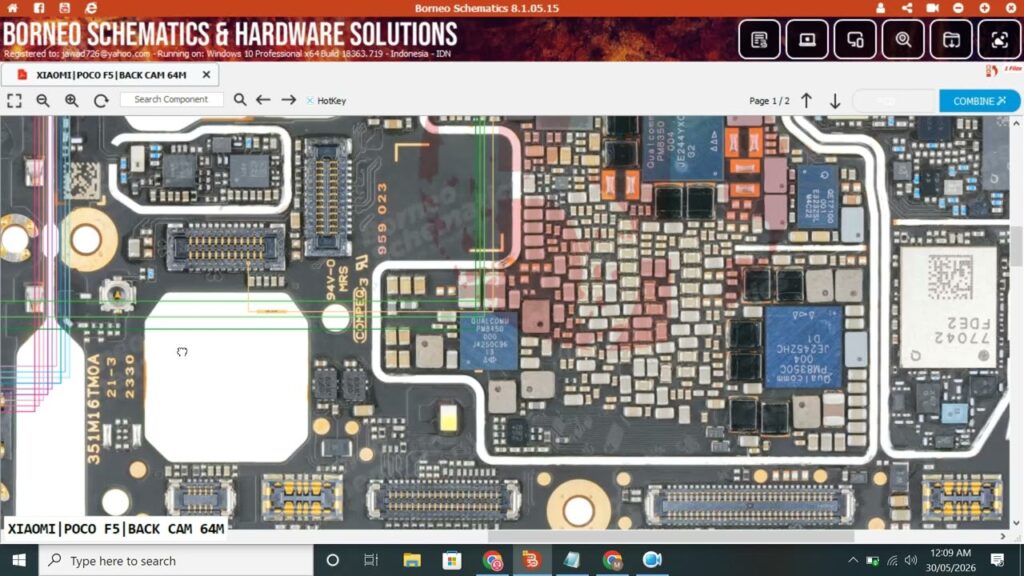Viewport: 1024px width, 576px height.
Task: Click the XIAOMI|POCO F5|BACK CAM 64M caption label
Action: (116, 529)
